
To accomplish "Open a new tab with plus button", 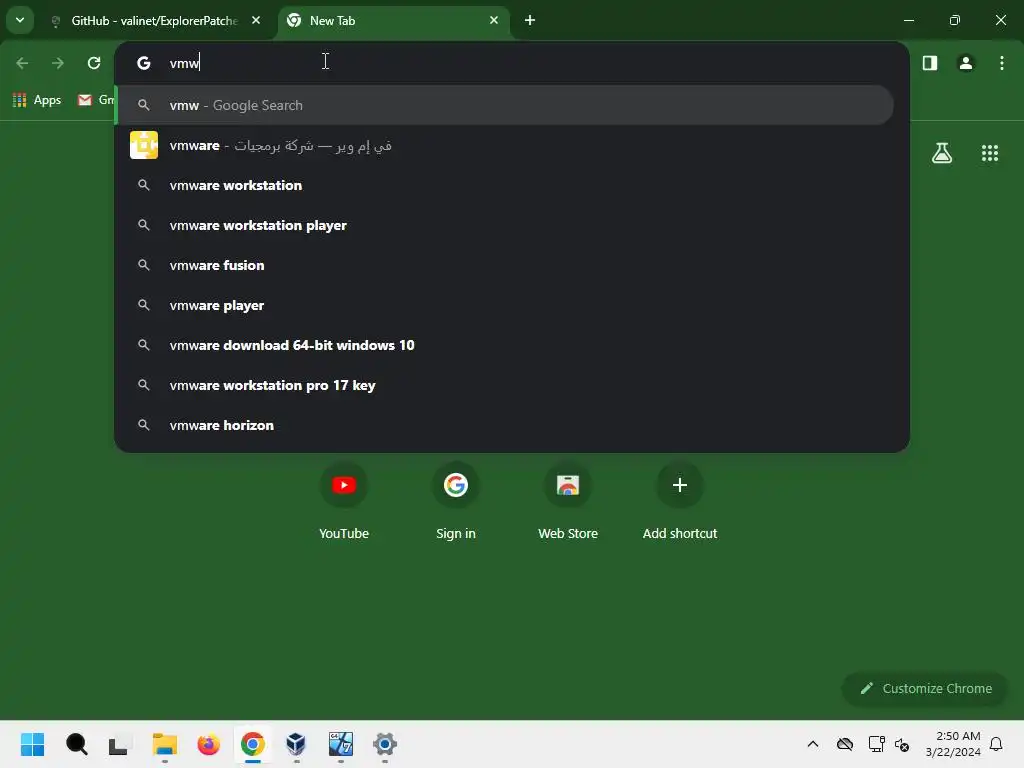I will coord(530,21).
